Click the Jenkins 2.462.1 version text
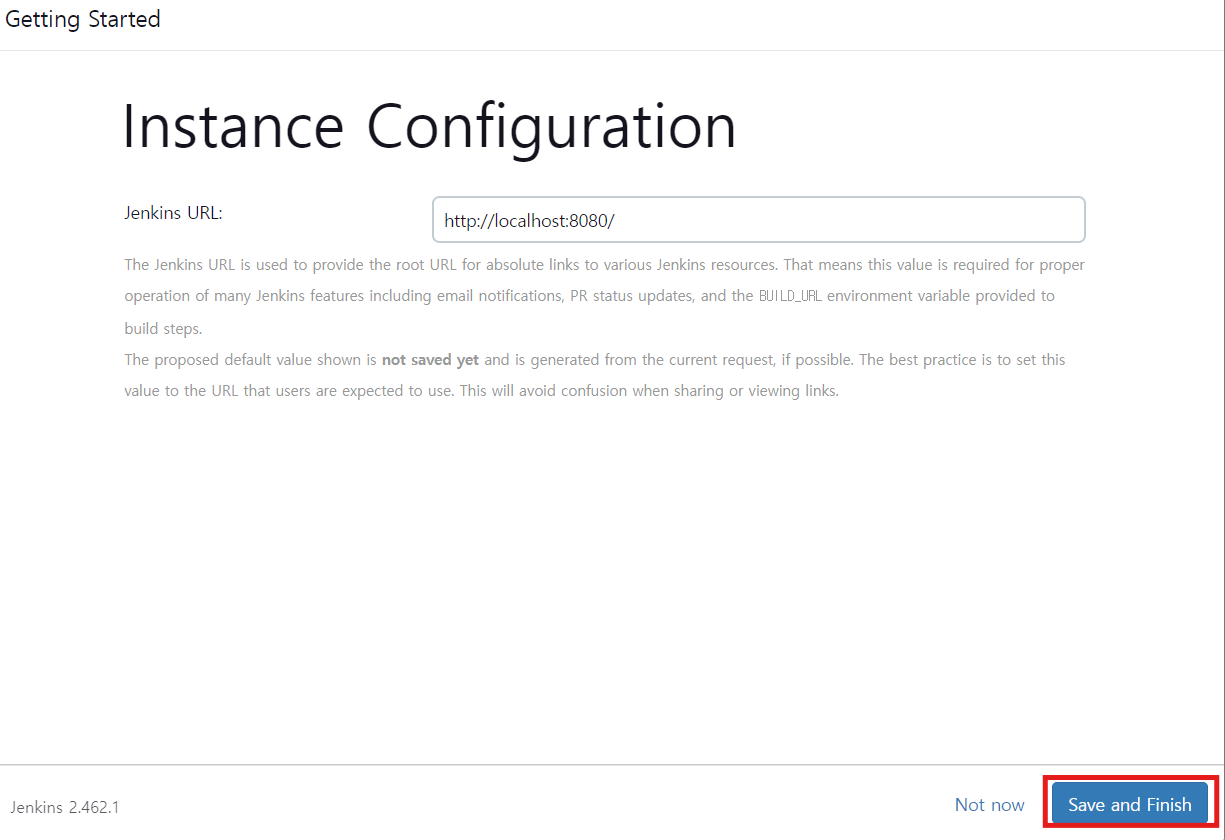Screen dimensions: 1225x840 pyautogui.click(x=65, y=807)
